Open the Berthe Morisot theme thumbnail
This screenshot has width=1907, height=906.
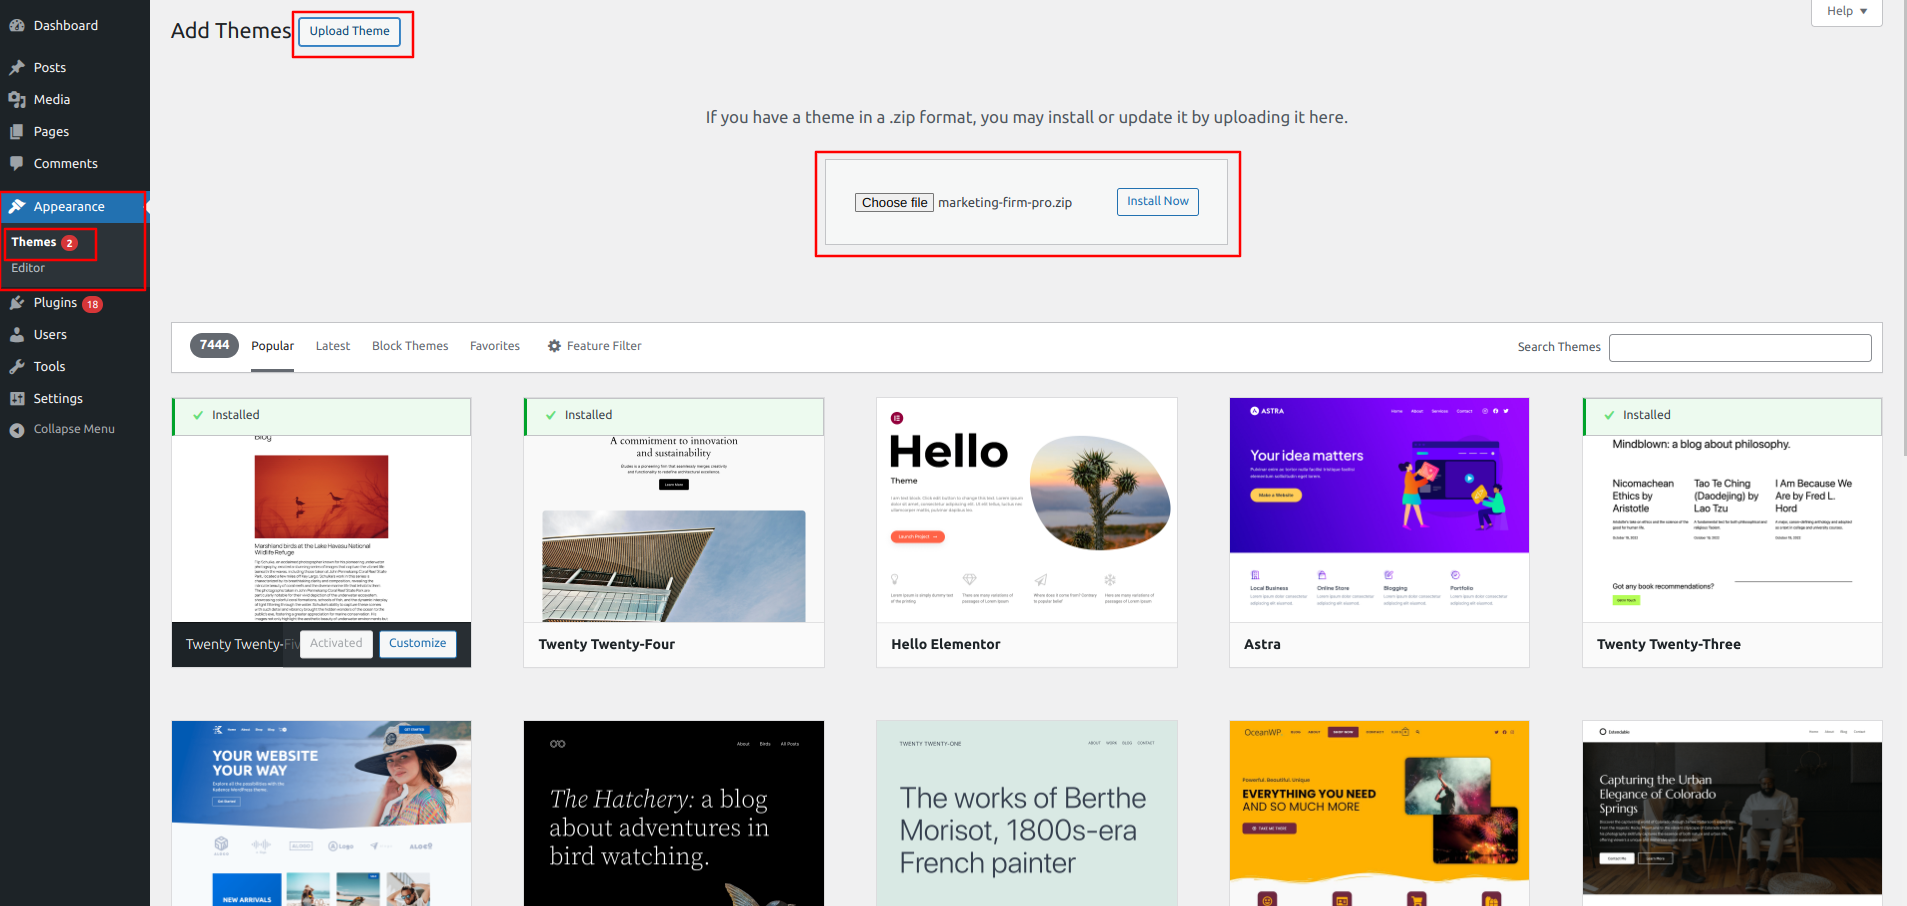(x=1027, y=813)
